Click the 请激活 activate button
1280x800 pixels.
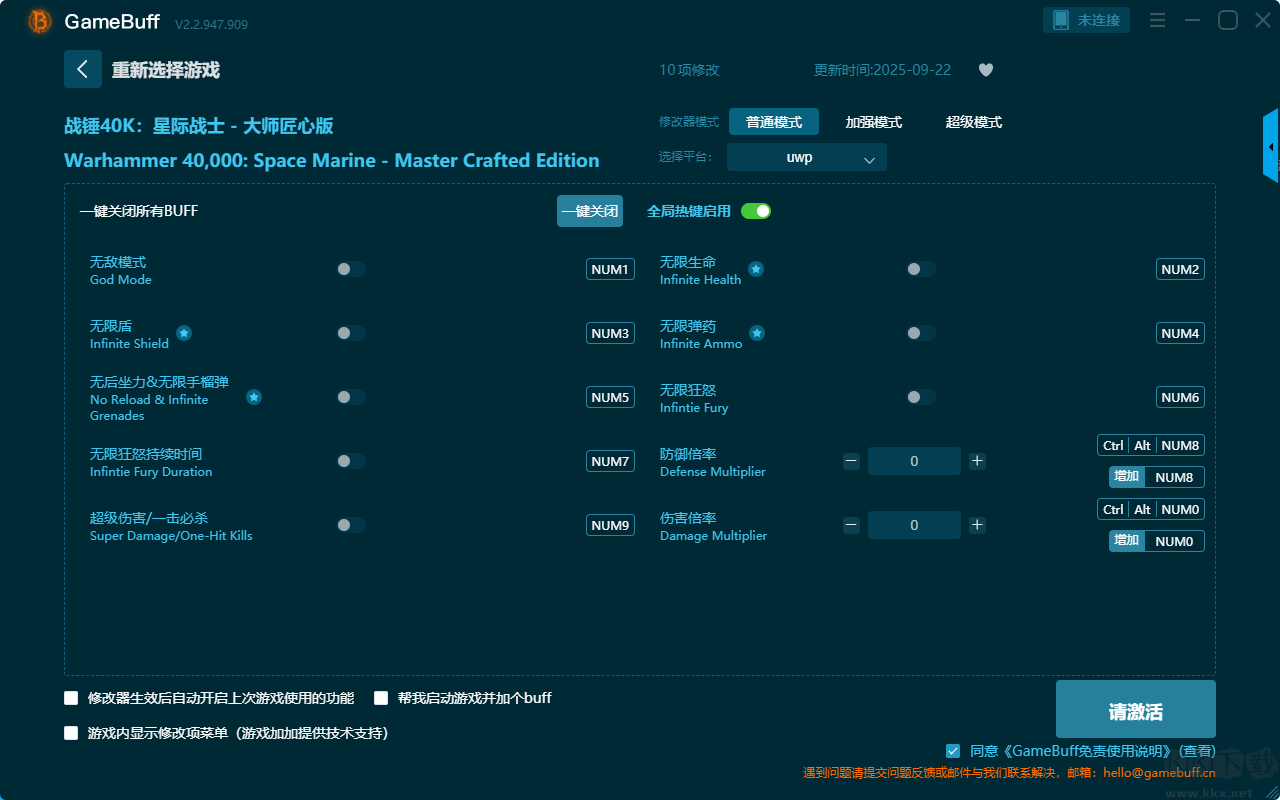pyautogui.click(x=1136, y=710)
